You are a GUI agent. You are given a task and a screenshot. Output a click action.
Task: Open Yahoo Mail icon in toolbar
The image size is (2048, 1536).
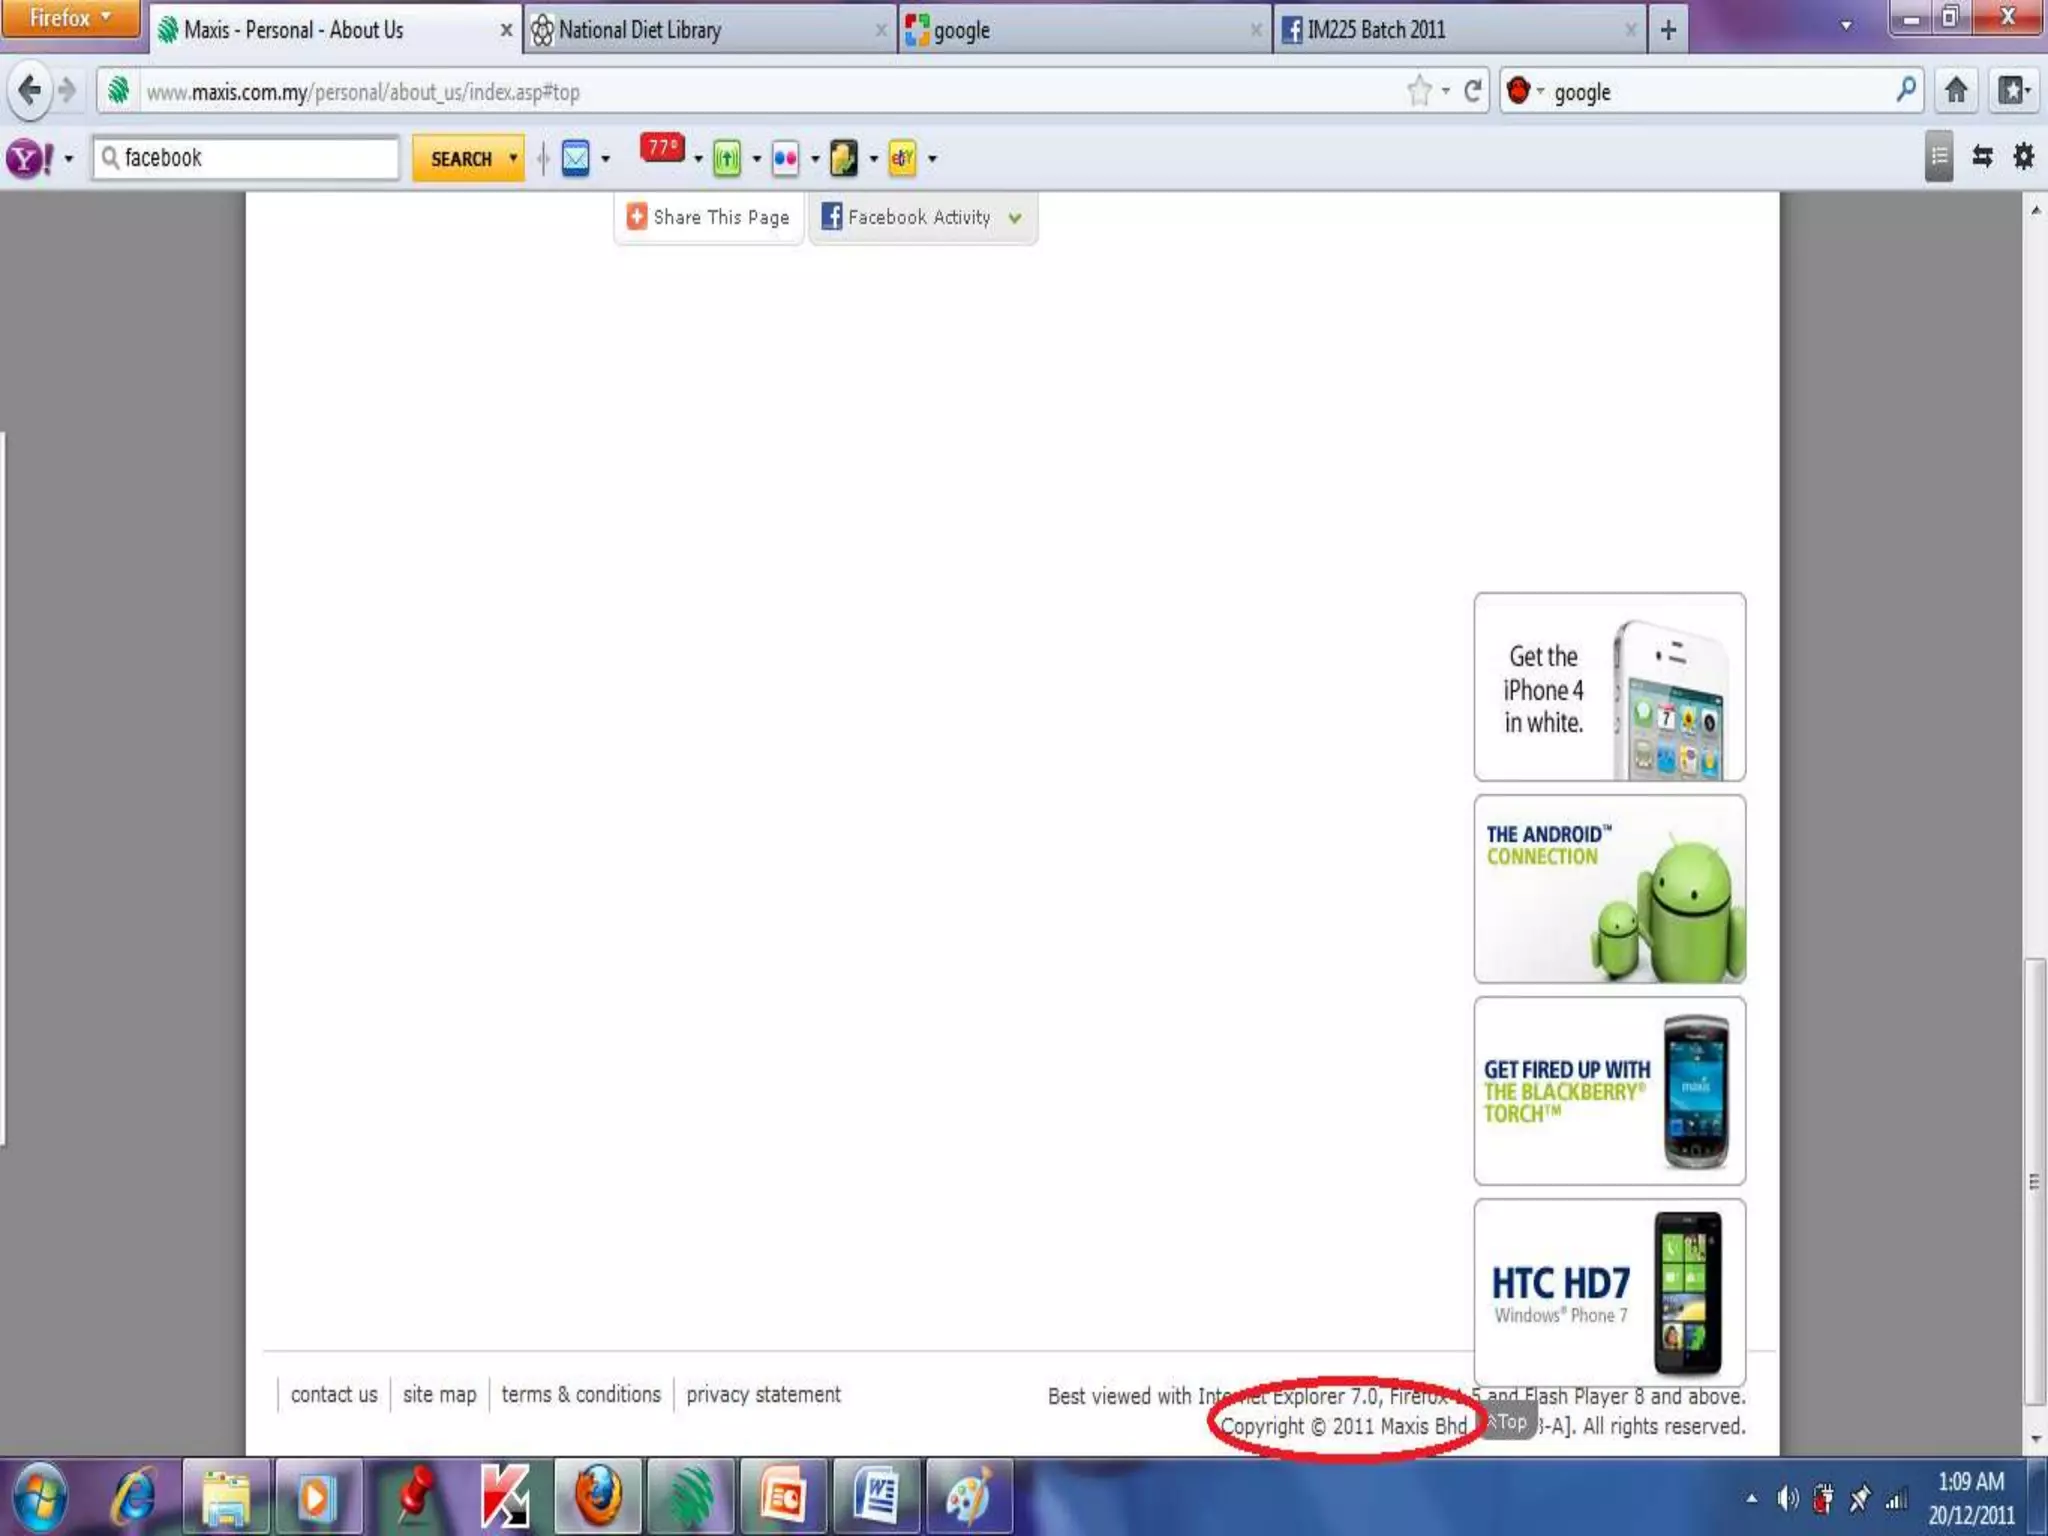575,158
